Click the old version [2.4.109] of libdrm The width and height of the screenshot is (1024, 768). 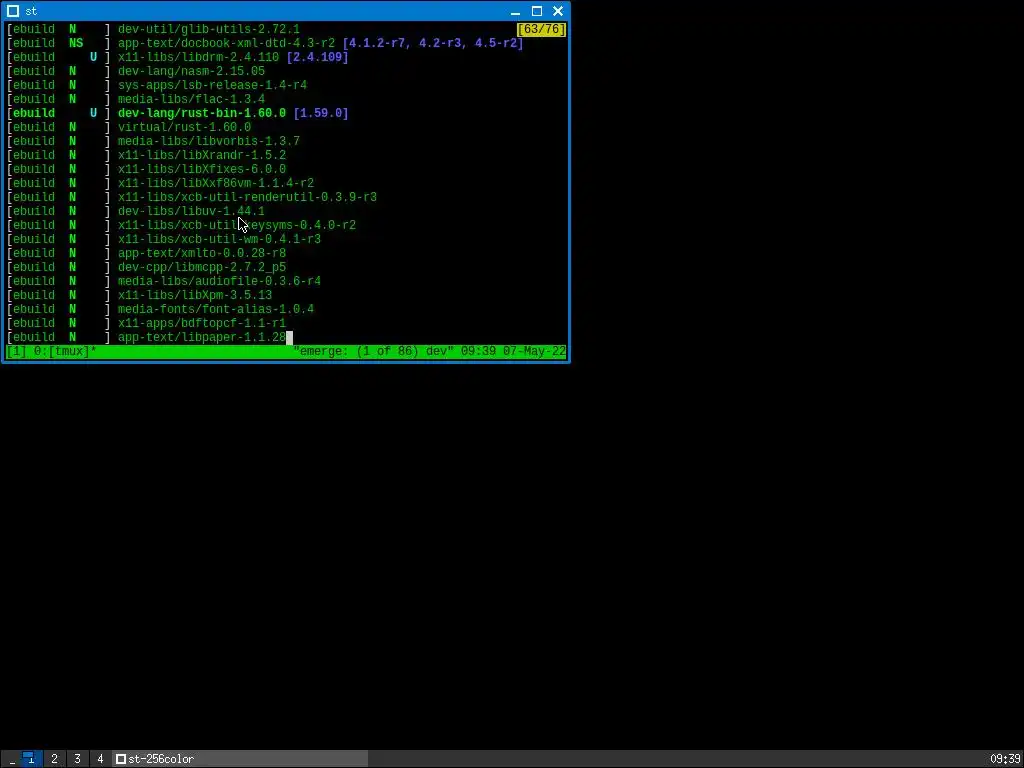click(x=317, y=57)
